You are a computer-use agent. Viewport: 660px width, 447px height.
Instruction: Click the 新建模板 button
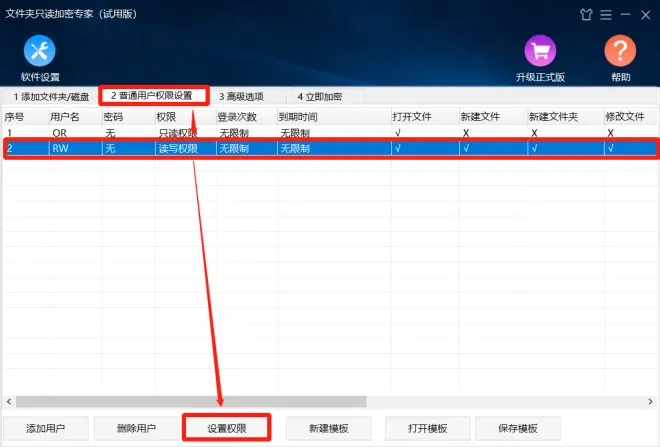tap(329, 428)
